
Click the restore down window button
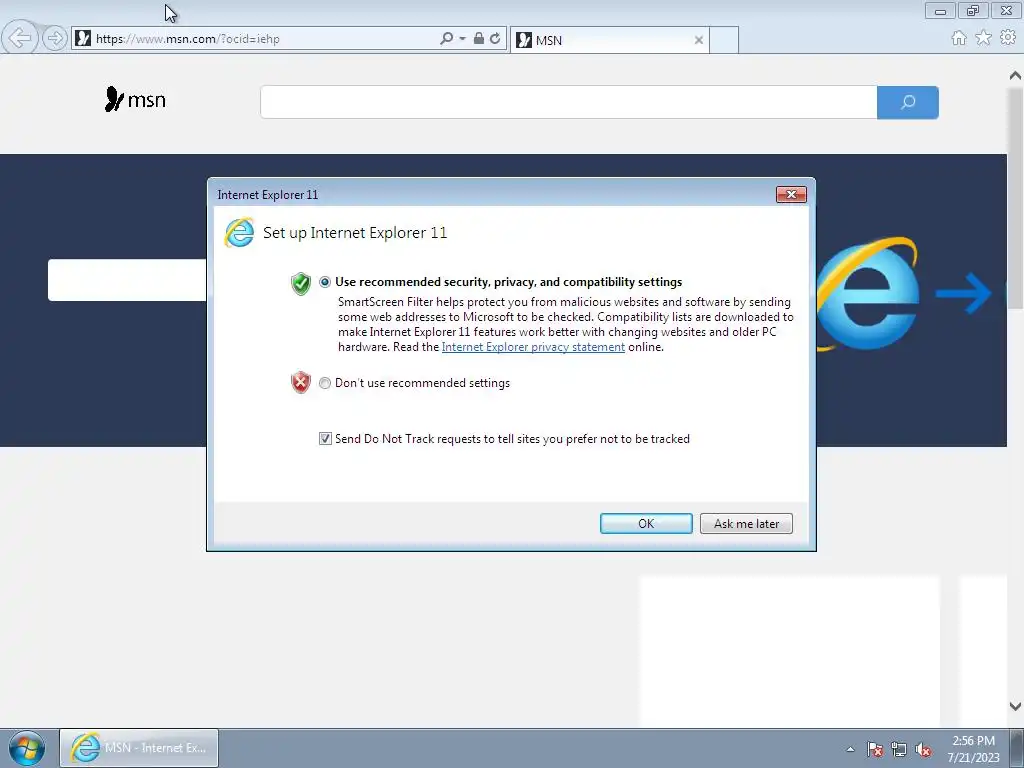(973, 10)
